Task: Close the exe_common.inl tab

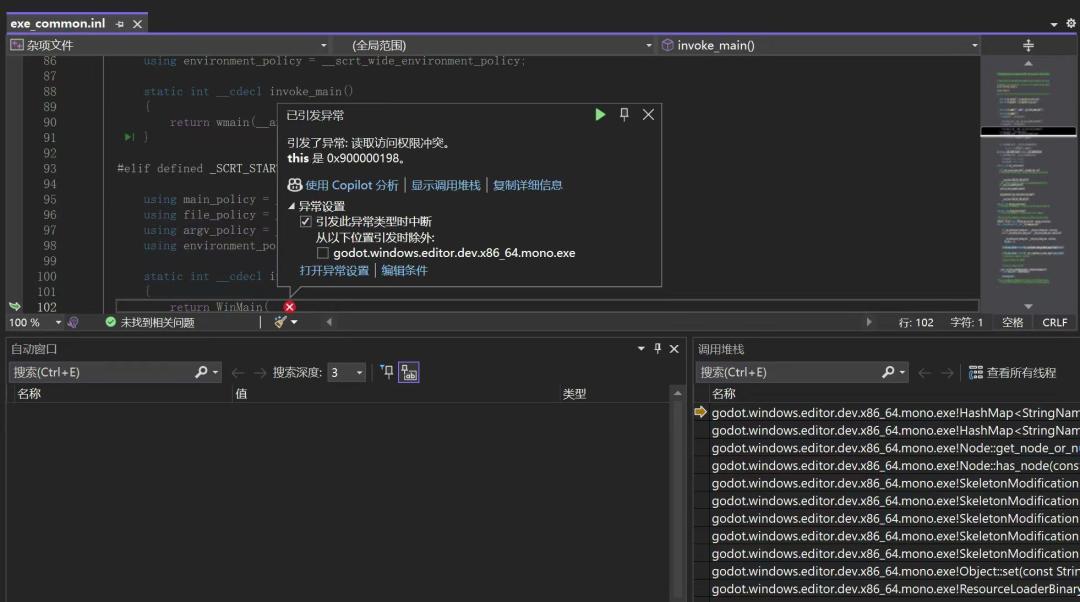Action: pyautogui.click(x=137, y=23)
